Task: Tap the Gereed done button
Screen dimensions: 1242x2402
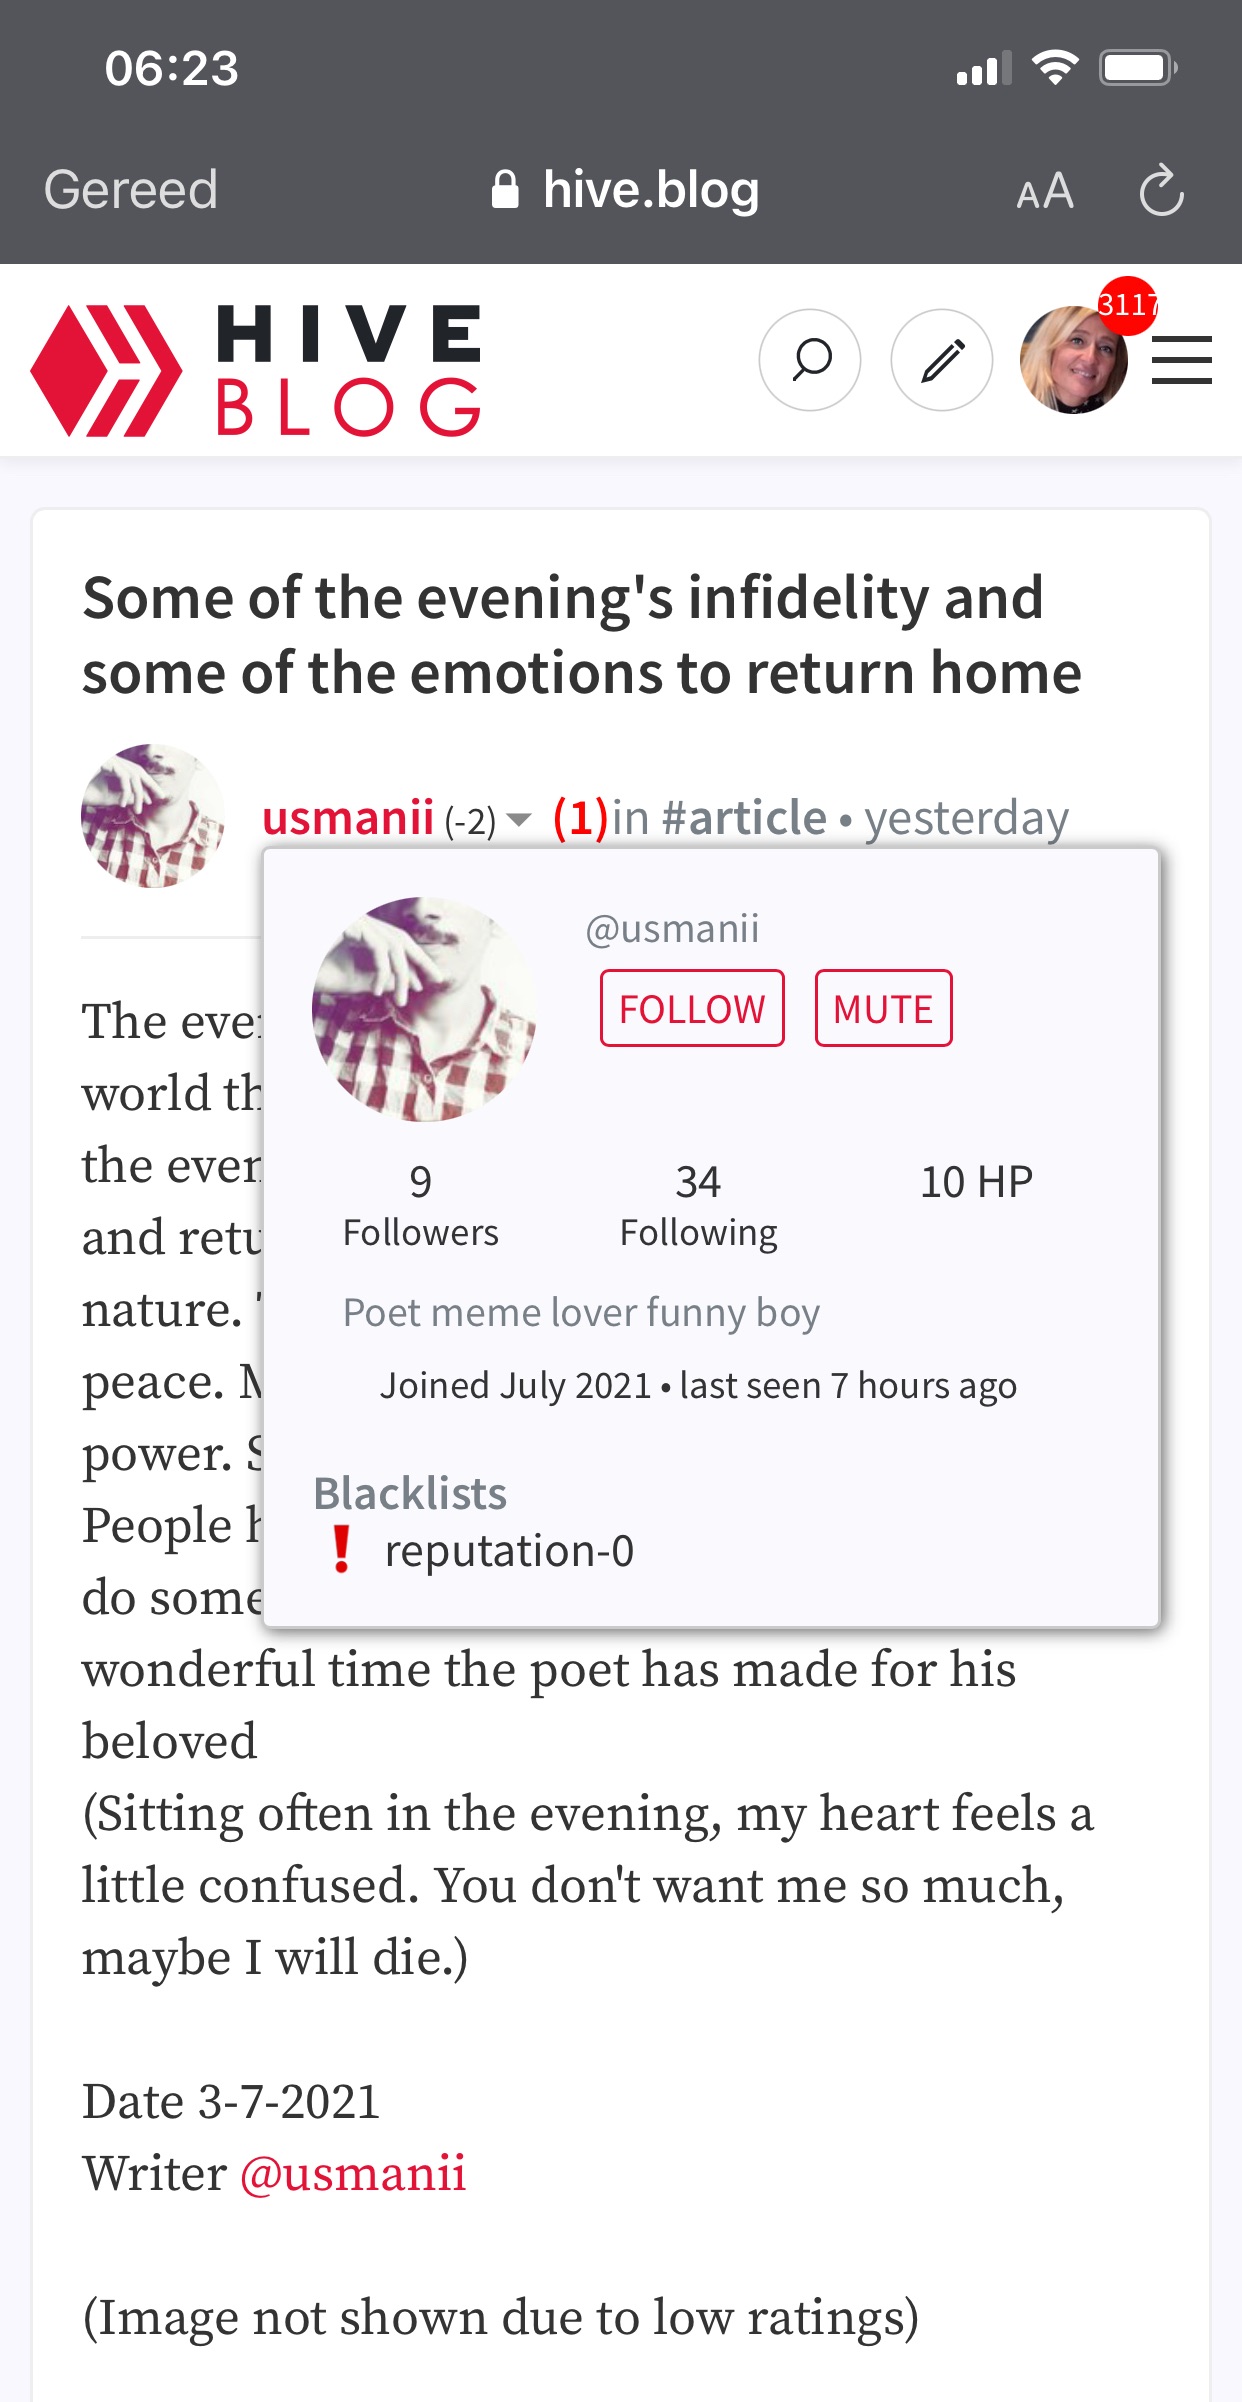Action: (131, 190)
